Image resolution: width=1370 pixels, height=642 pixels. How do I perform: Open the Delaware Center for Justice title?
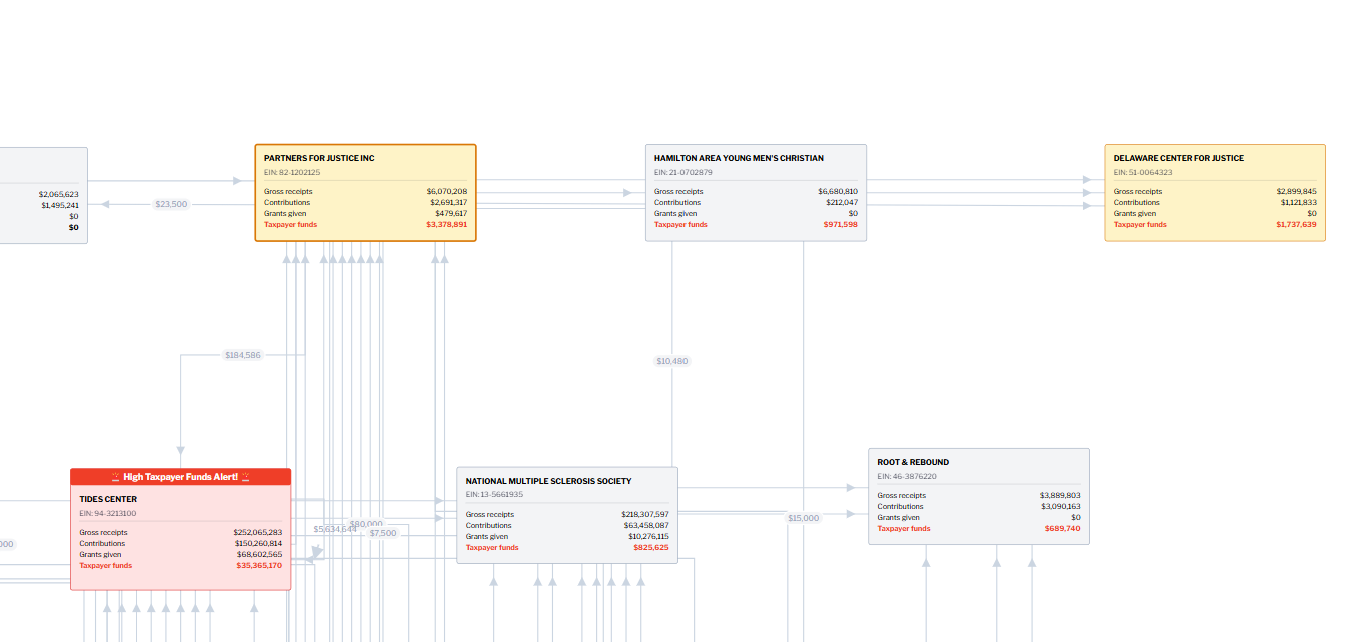(x=1179, y=158)
